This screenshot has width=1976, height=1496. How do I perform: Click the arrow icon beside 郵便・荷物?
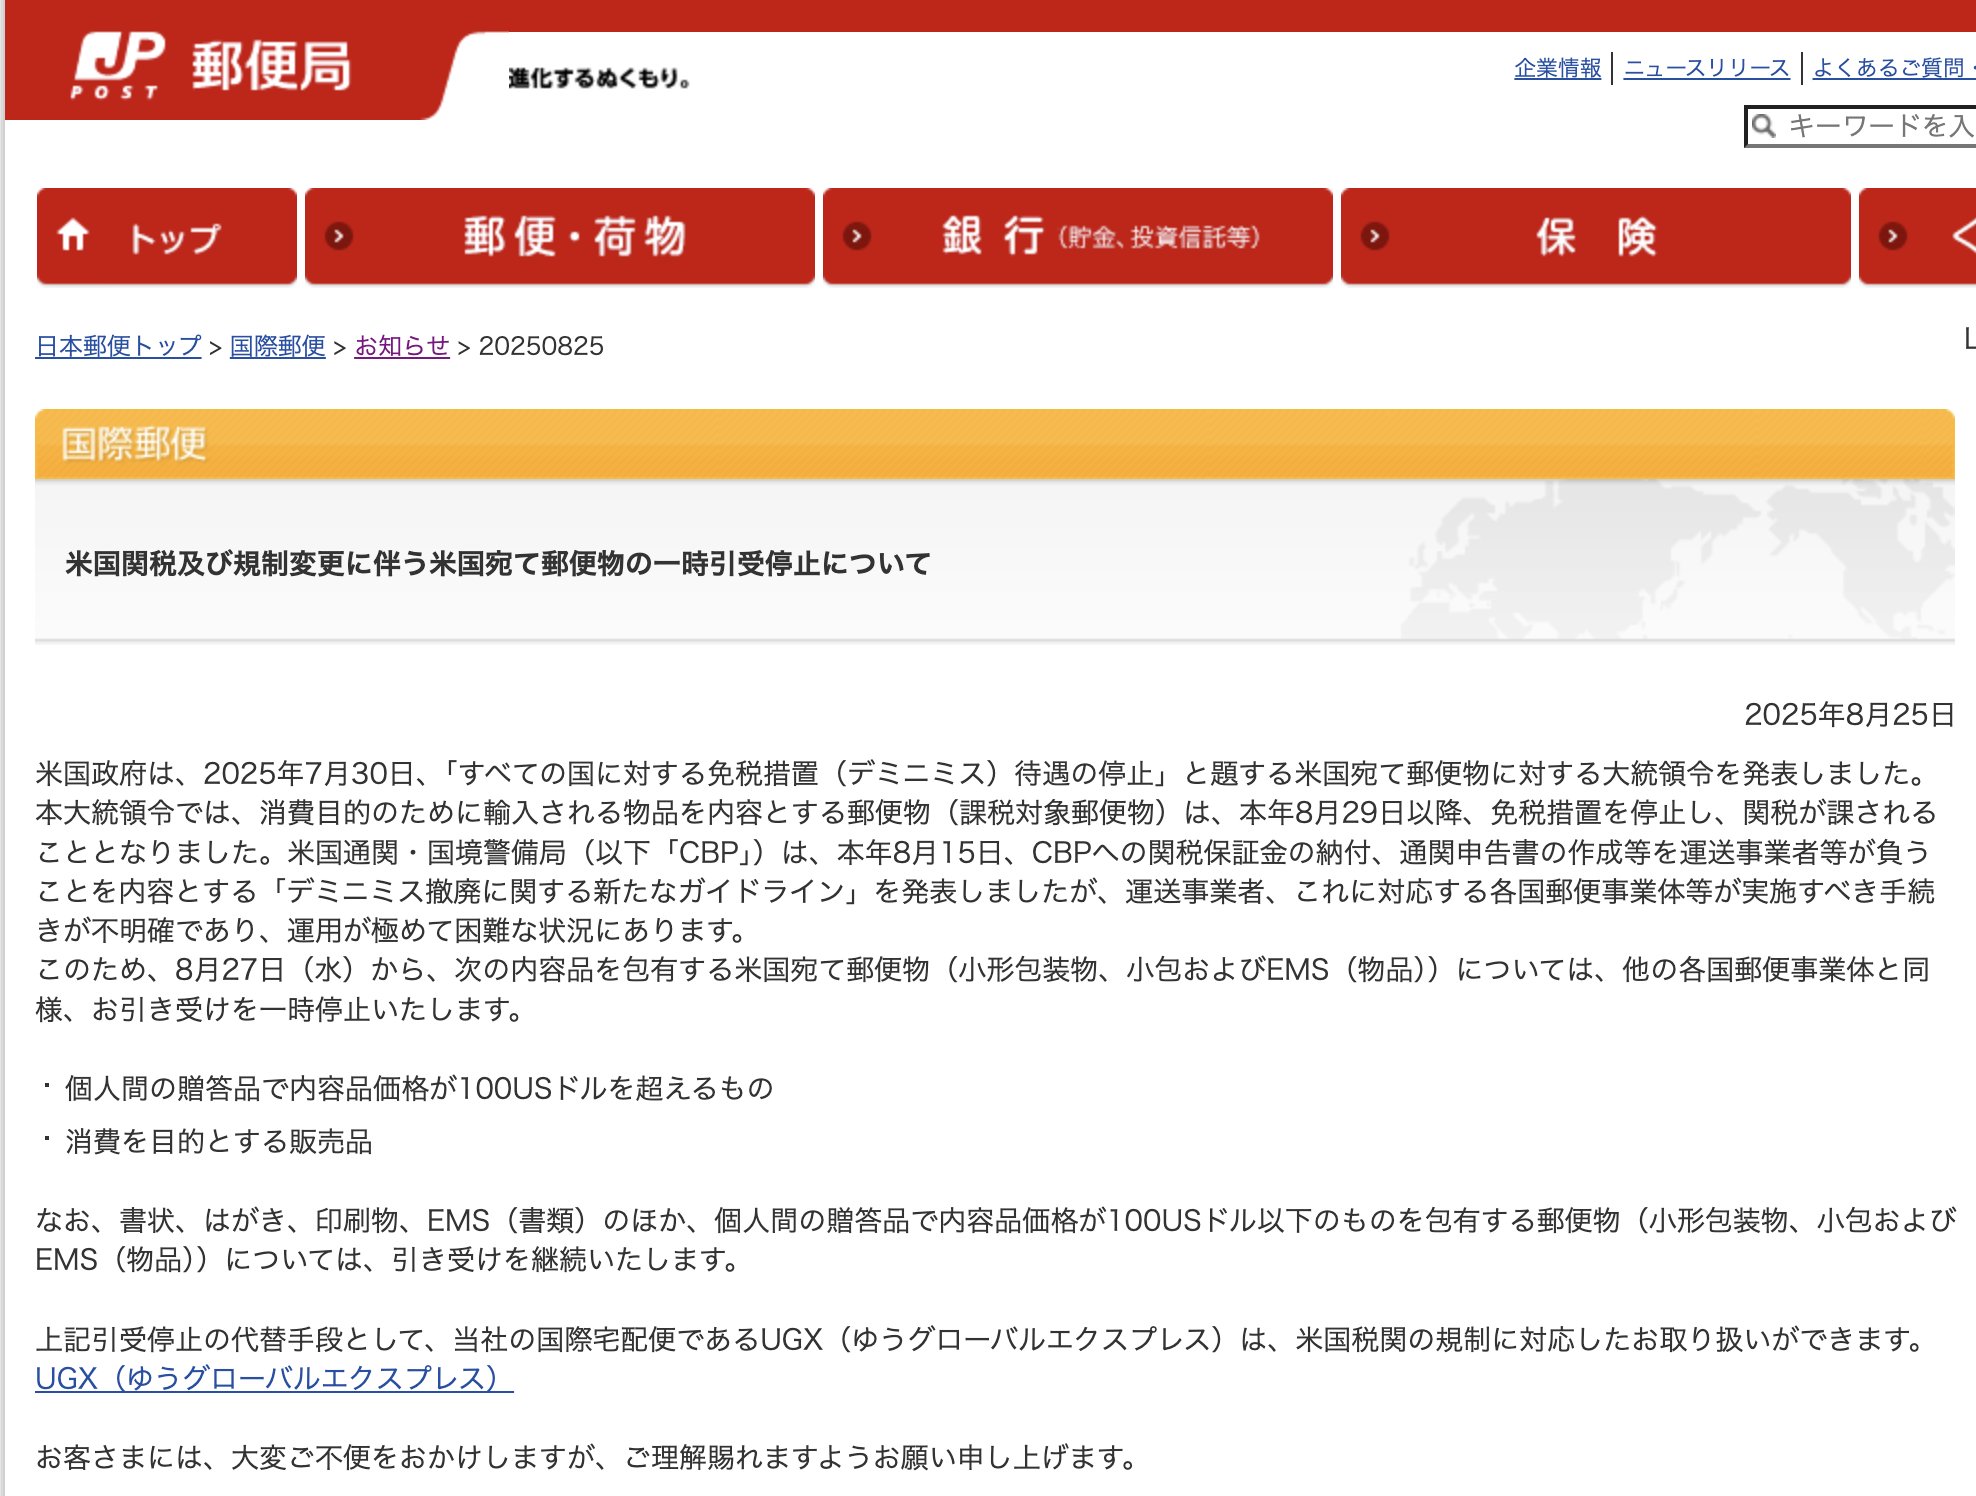pos(339,237)
